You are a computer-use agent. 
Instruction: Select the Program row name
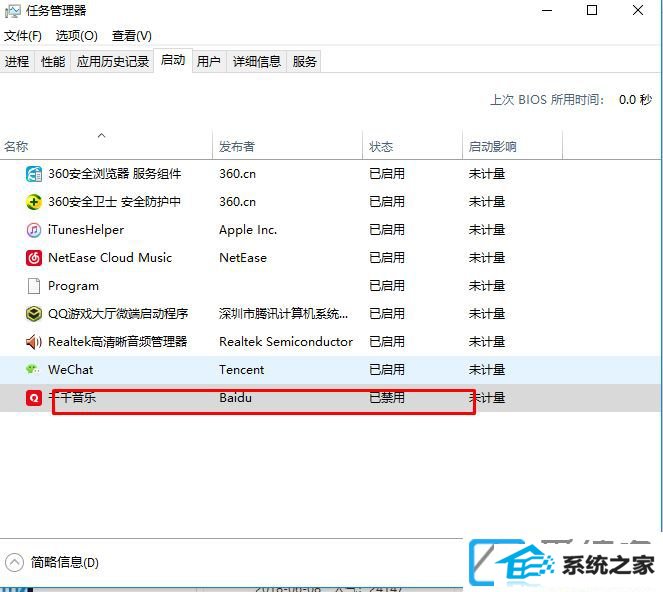click(73, 286)
